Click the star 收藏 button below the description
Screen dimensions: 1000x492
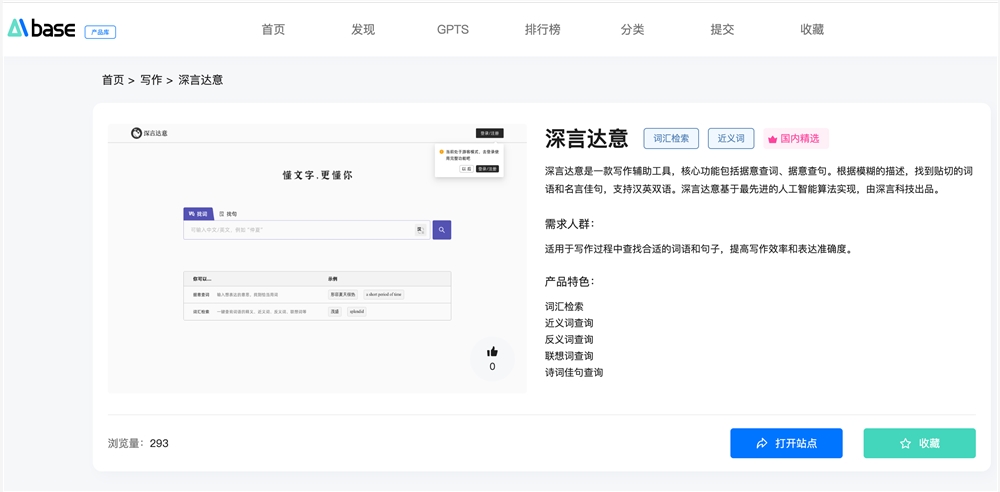click(x=919, y=443)
